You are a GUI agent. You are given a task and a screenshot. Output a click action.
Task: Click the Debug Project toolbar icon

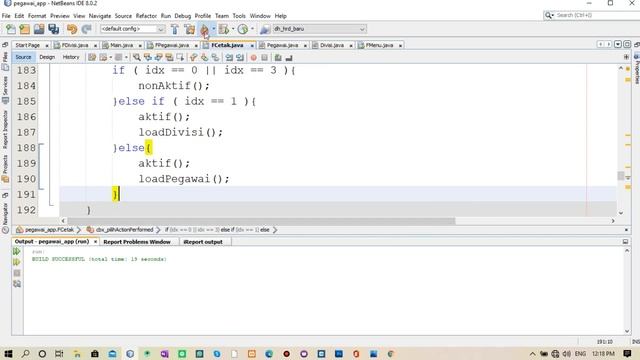click(223, 29)
